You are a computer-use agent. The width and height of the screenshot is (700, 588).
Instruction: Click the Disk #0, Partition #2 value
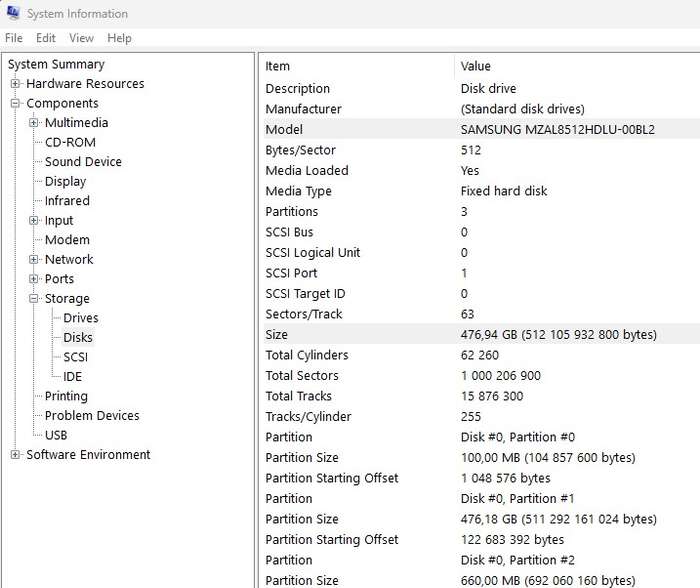pos(517,560)
